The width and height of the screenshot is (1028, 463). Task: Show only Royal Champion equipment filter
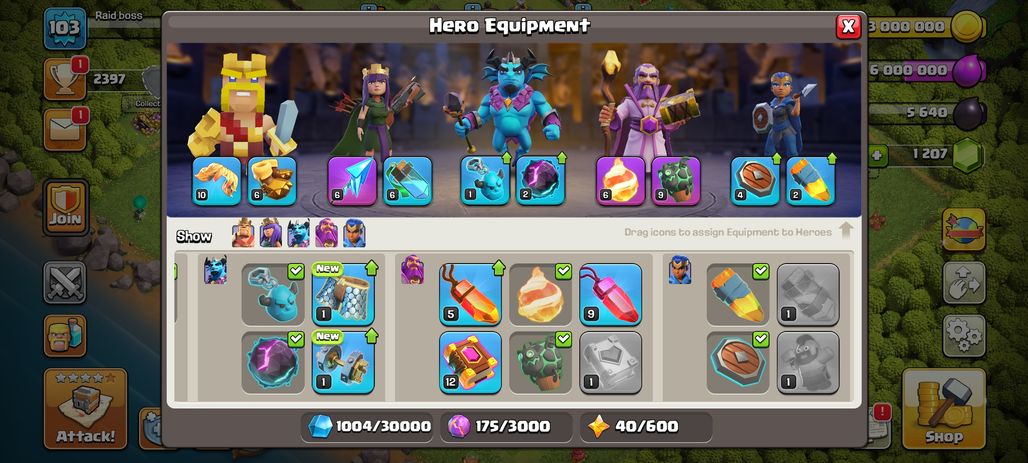coord(354,233)
